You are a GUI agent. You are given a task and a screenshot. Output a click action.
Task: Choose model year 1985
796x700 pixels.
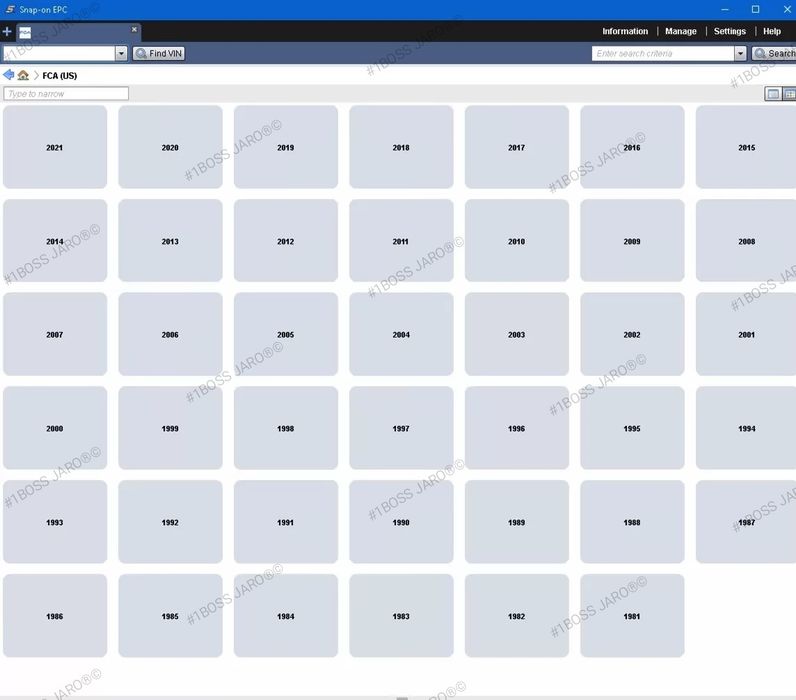pos(170,616)
